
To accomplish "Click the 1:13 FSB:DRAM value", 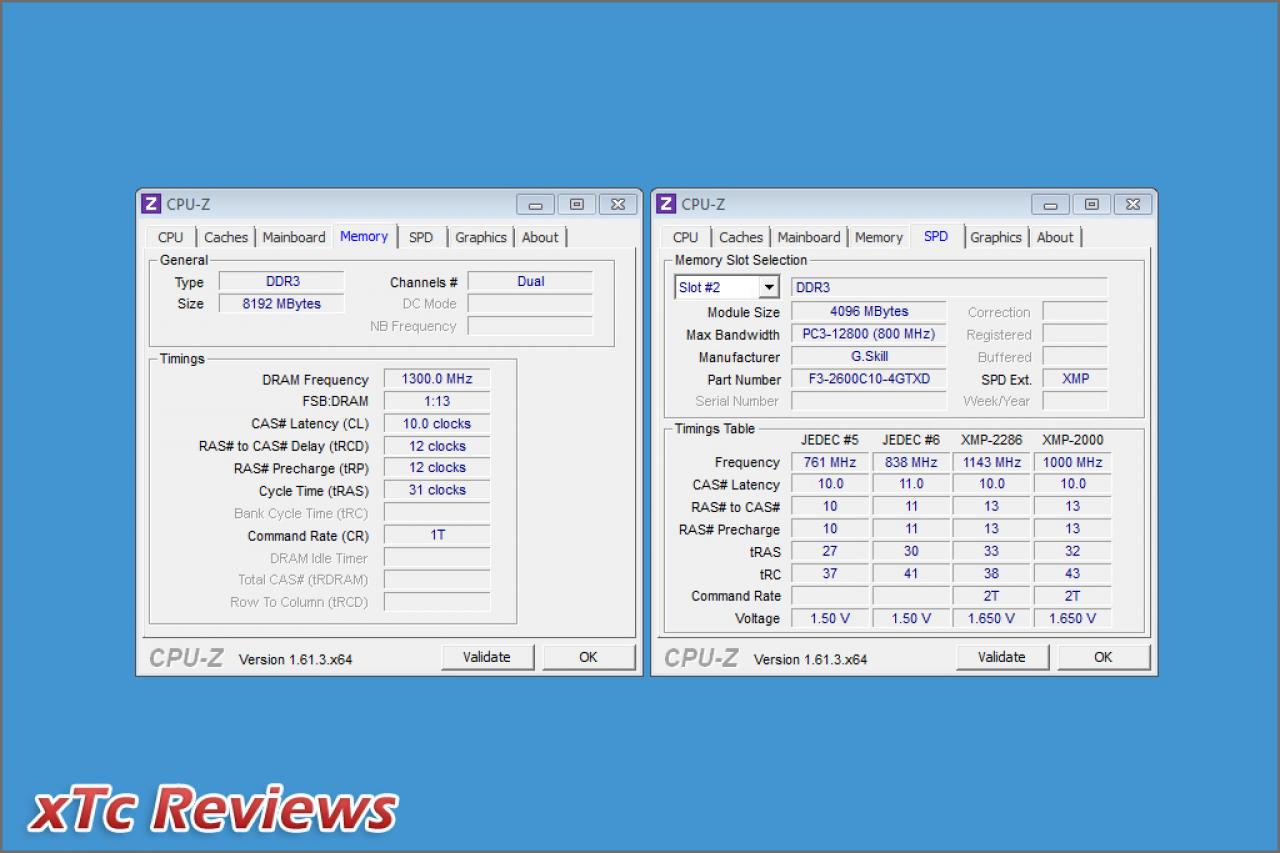I will (x=437, y=401).
